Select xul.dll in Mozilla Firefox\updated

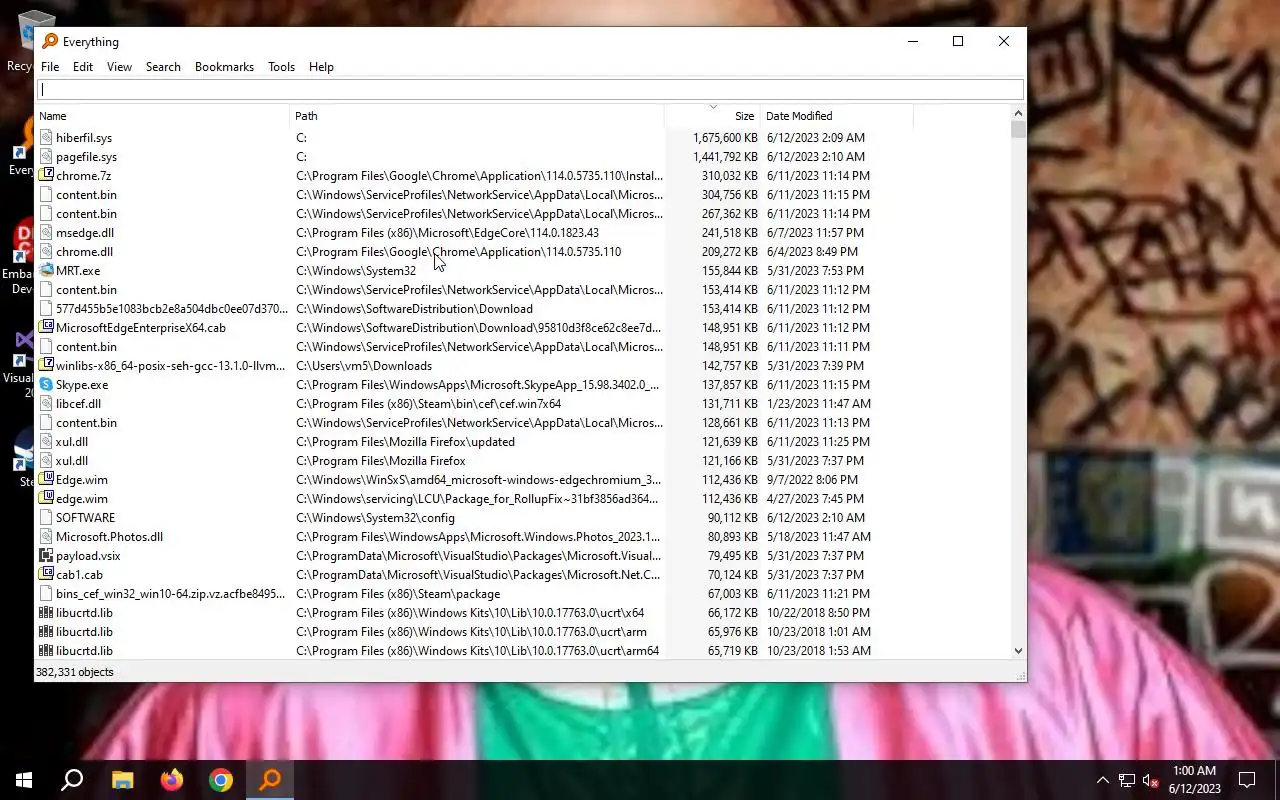click(72, 441)
